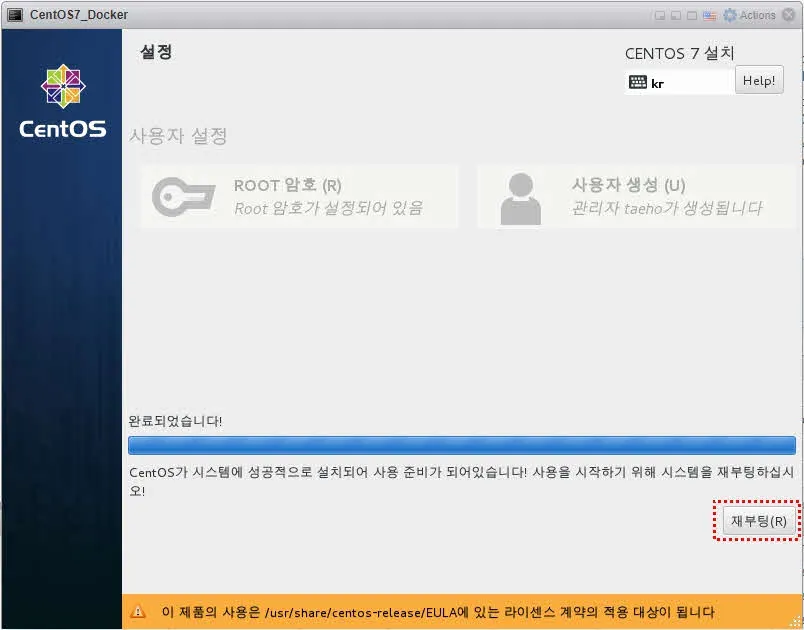Click the second window-size icon in title bar
This screenshot has width=804, height=630.
point(676,15)
